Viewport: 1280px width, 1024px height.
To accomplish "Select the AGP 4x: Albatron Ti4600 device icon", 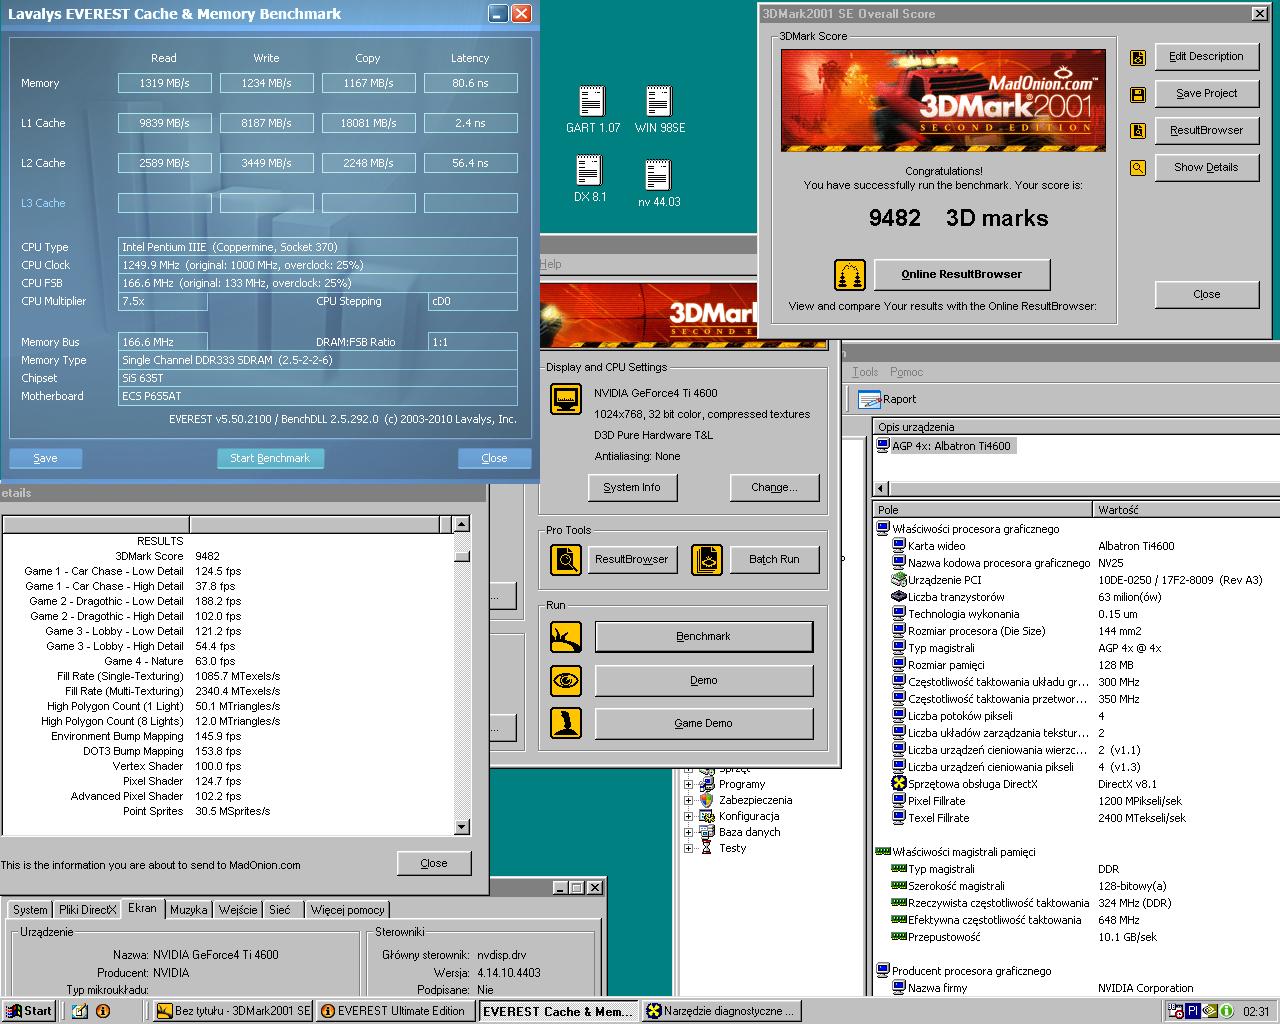I will pyautogui.click(x=883, y=446).
